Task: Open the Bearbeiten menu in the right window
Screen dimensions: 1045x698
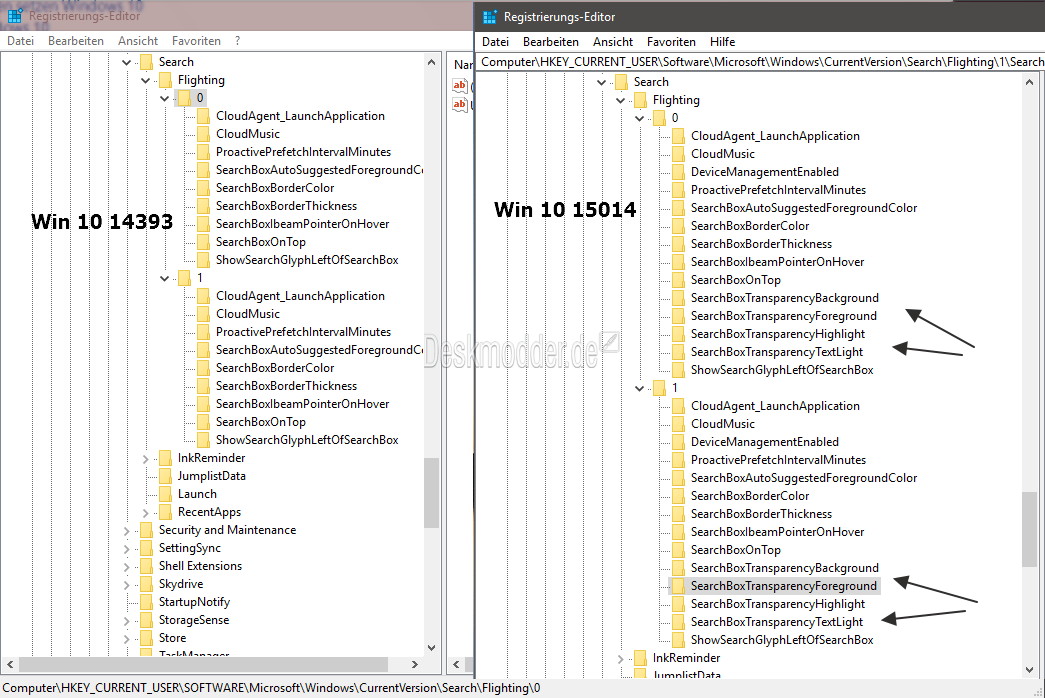Action: (x=550, y=41)
